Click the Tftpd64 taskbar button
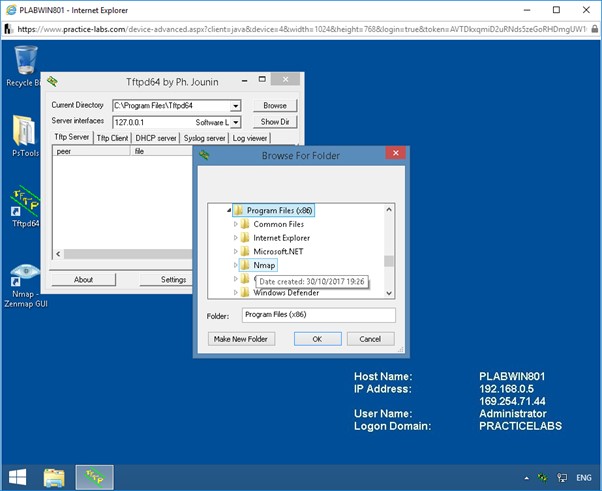This screenshot has height=491, width=602. [94, 477]
